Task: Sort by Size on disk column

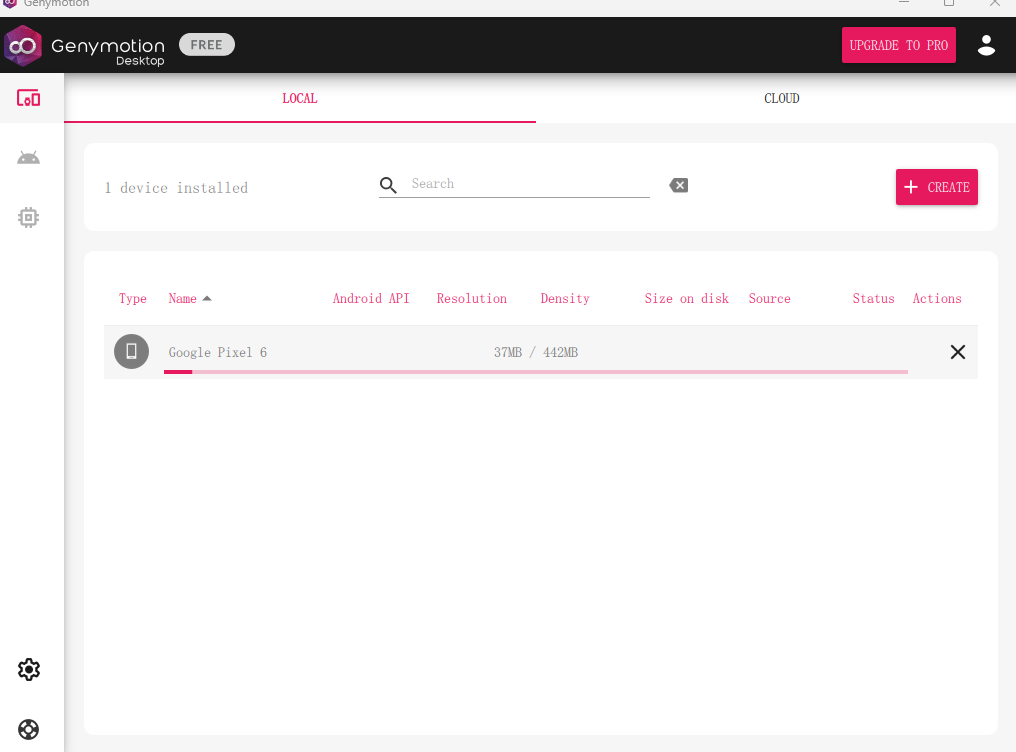Action: [x=686, y=299]
